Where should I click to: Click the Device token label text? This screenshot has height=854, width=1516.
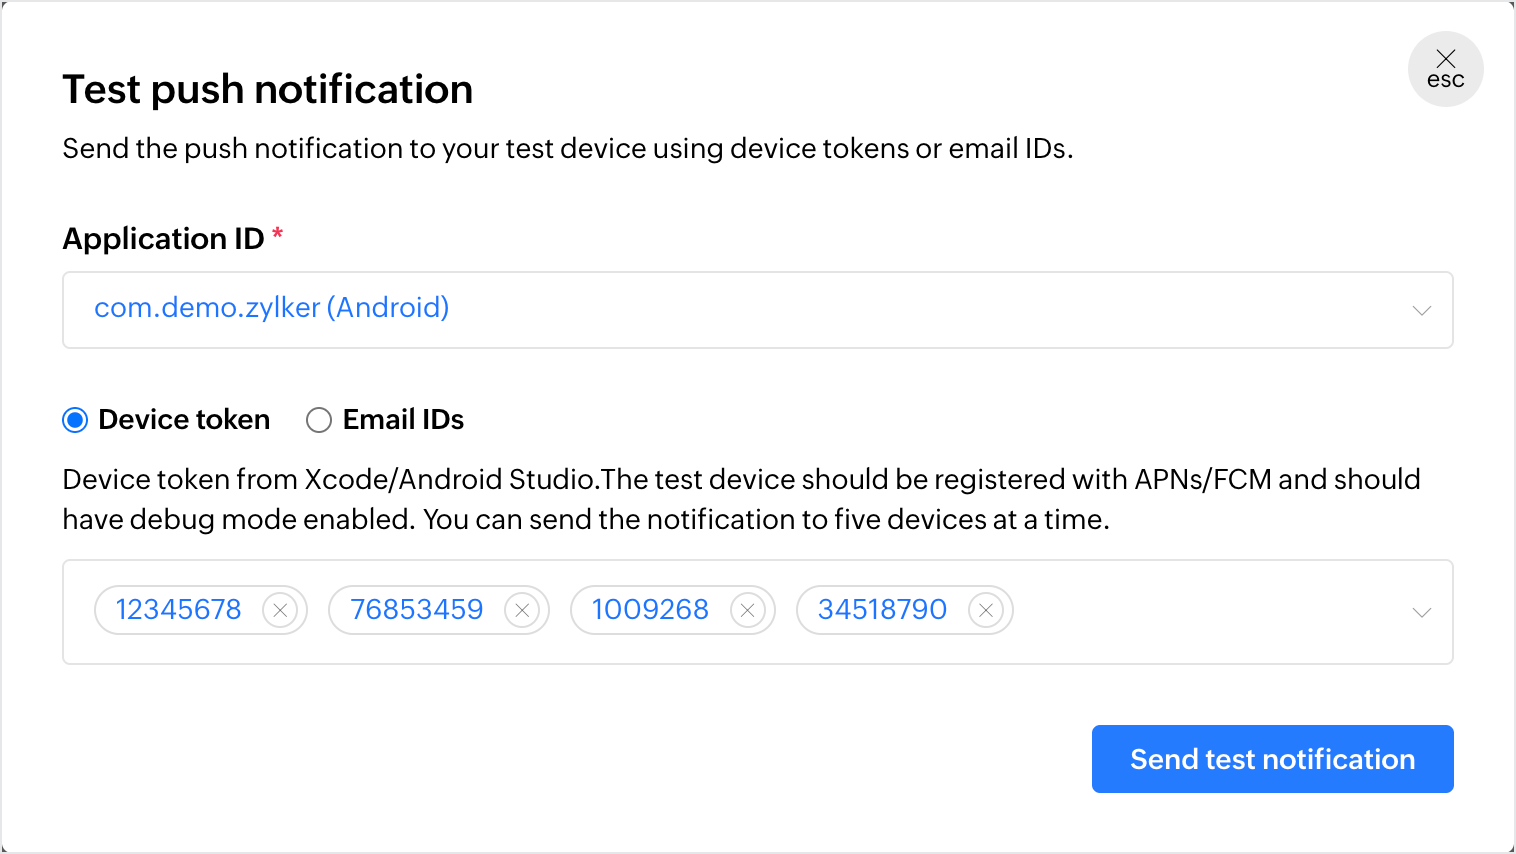tap(184, 420)
